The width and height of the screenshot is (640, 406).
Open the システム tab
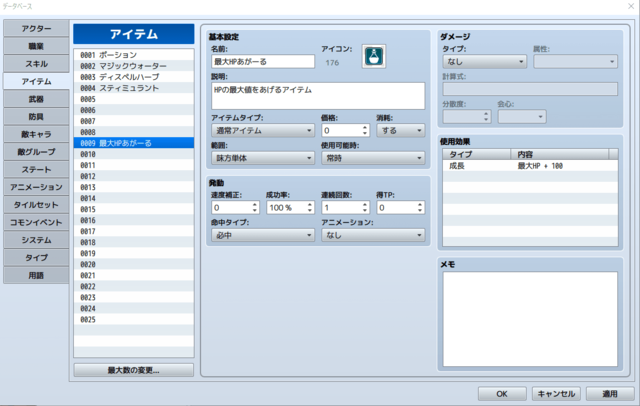point(36,240)
